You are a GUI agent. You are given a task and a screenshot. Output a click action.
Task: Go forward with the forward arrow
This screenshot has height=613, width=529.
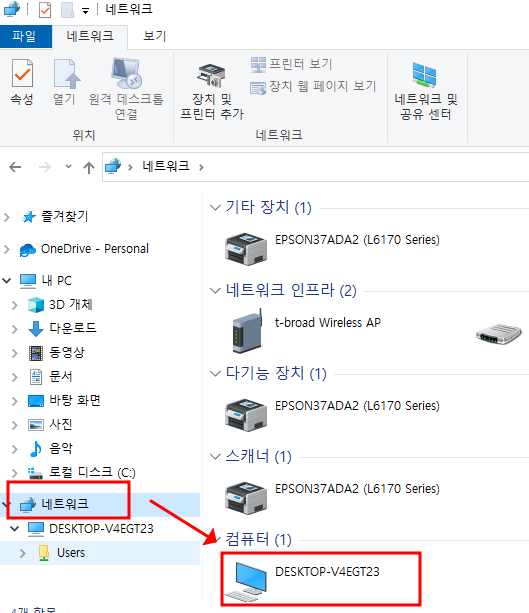click(45, 167)
